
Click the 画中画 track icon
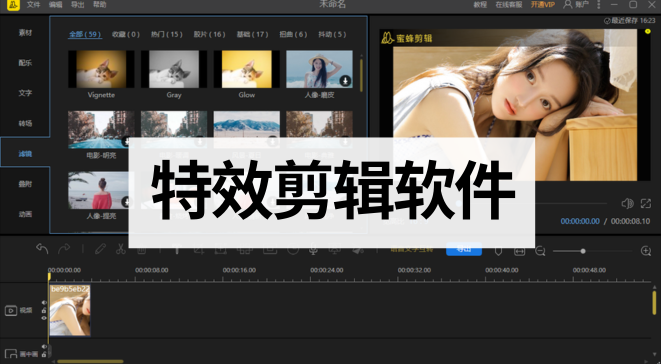[x=11, y=354]
